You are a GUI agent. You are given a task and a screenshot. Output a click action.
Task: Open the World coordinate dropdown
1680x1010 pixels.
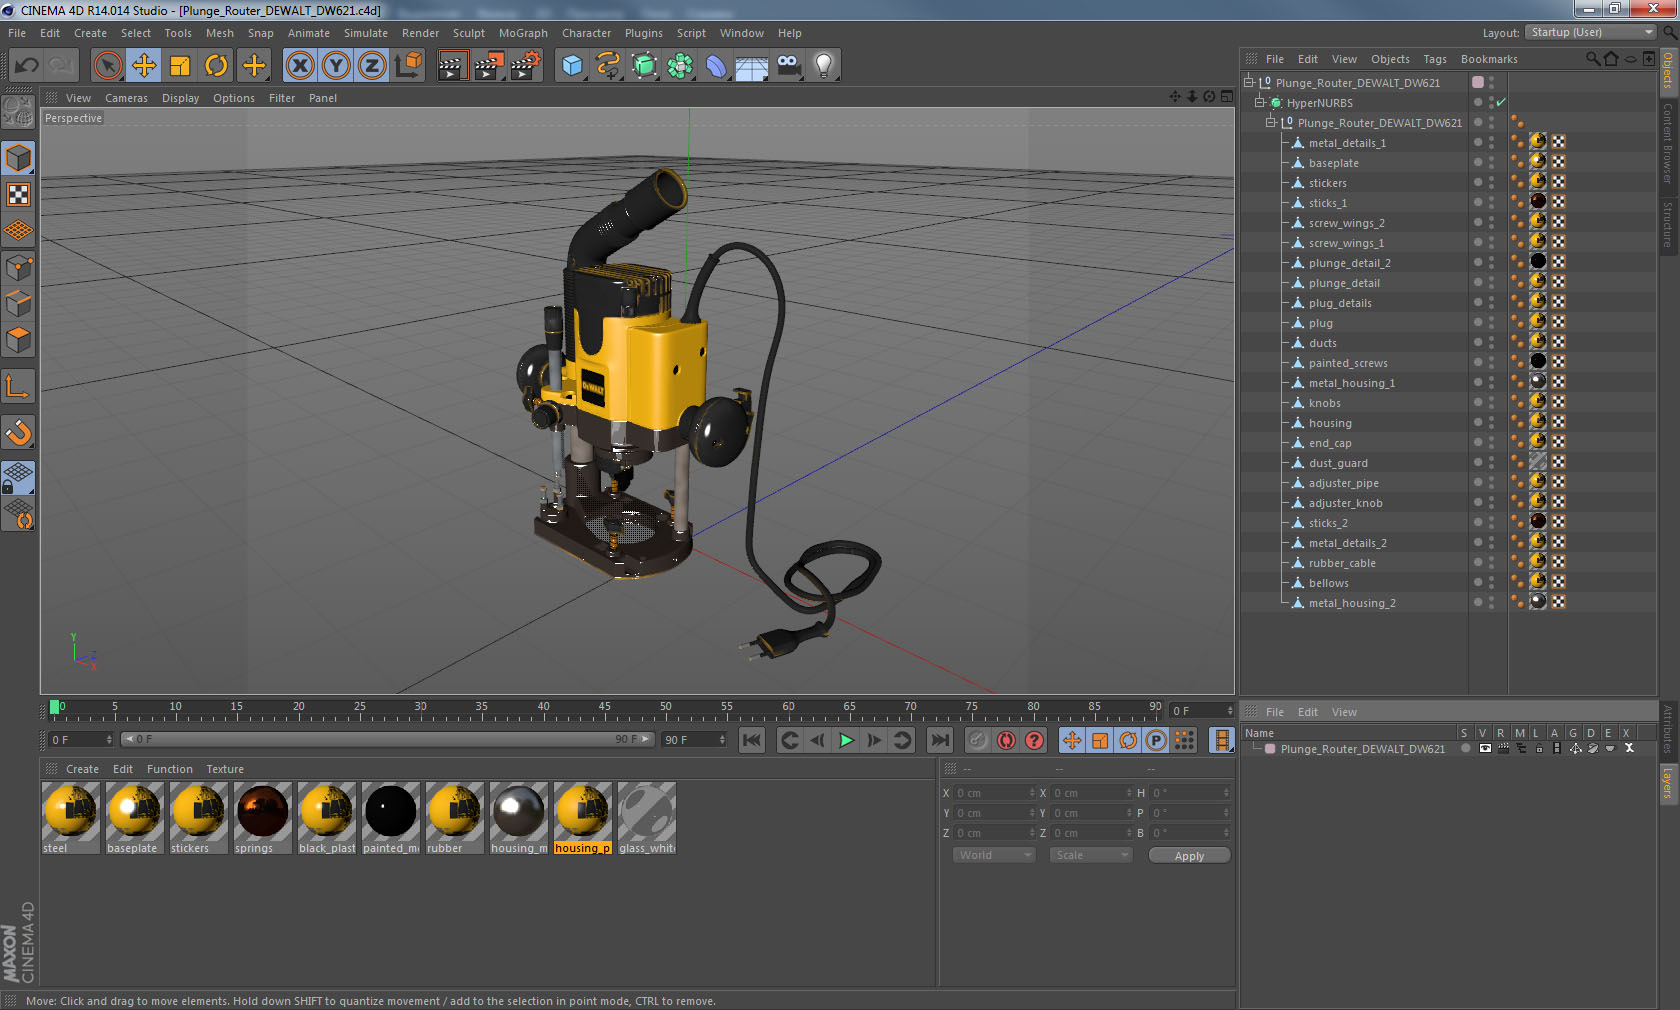point(993,855)
